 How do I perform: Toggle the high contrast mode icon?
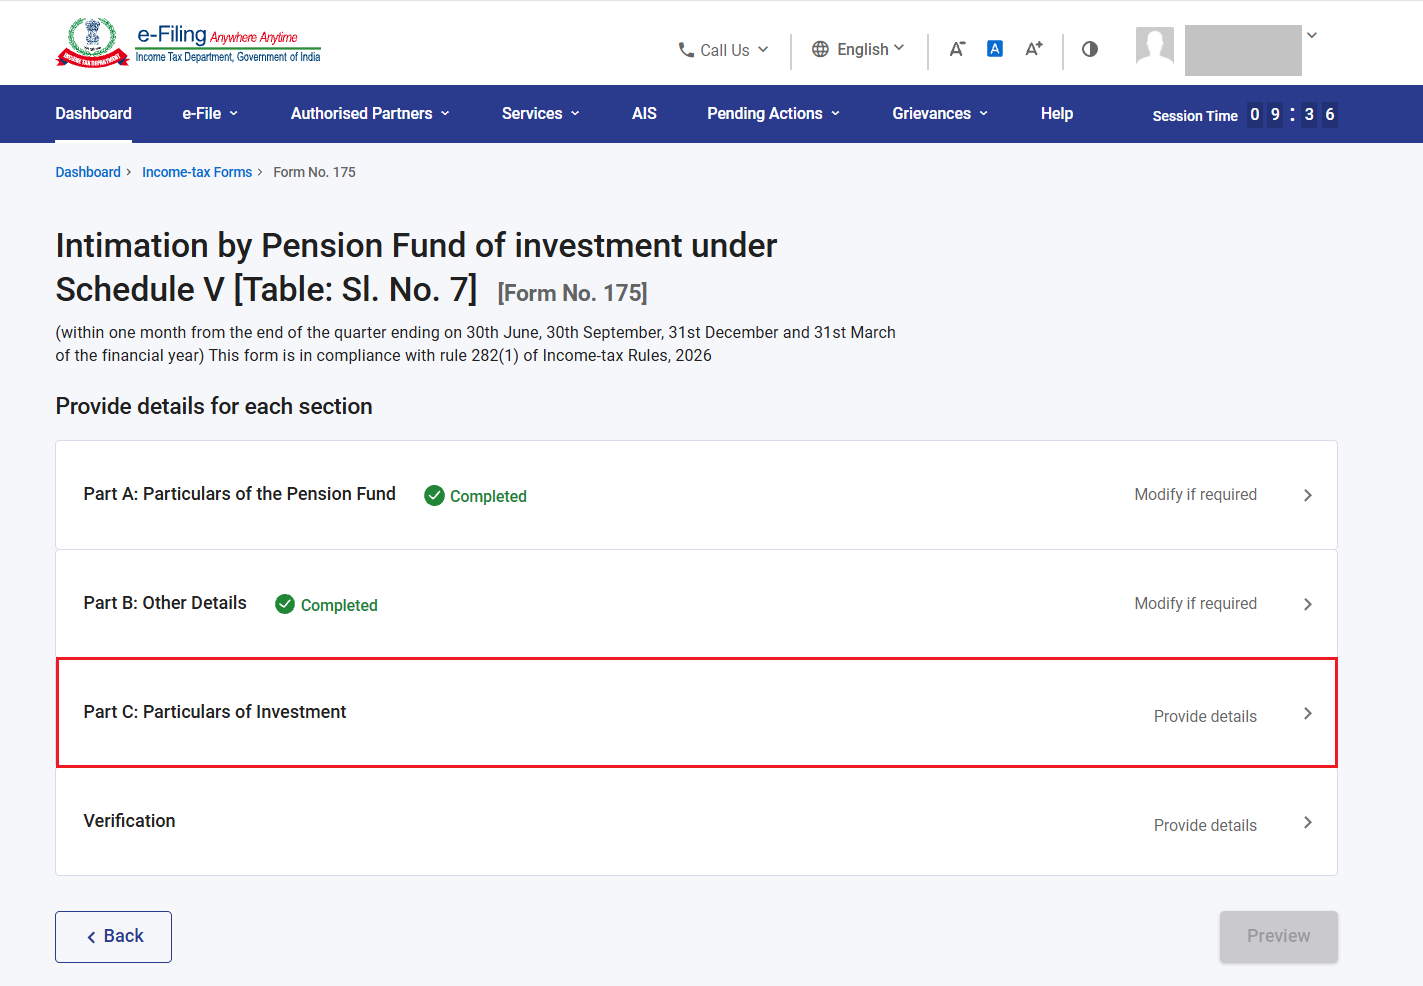coord(1090,49)
